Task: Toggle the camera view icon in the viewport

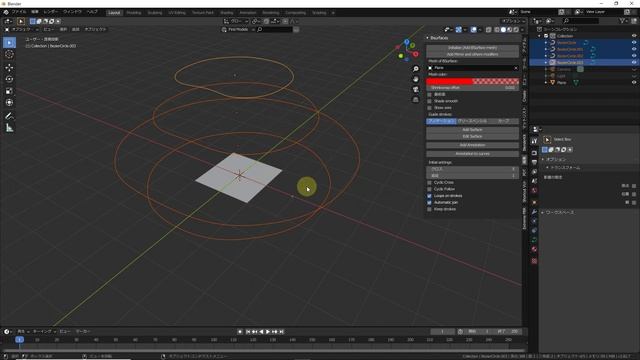Action: tap(416, 89)
